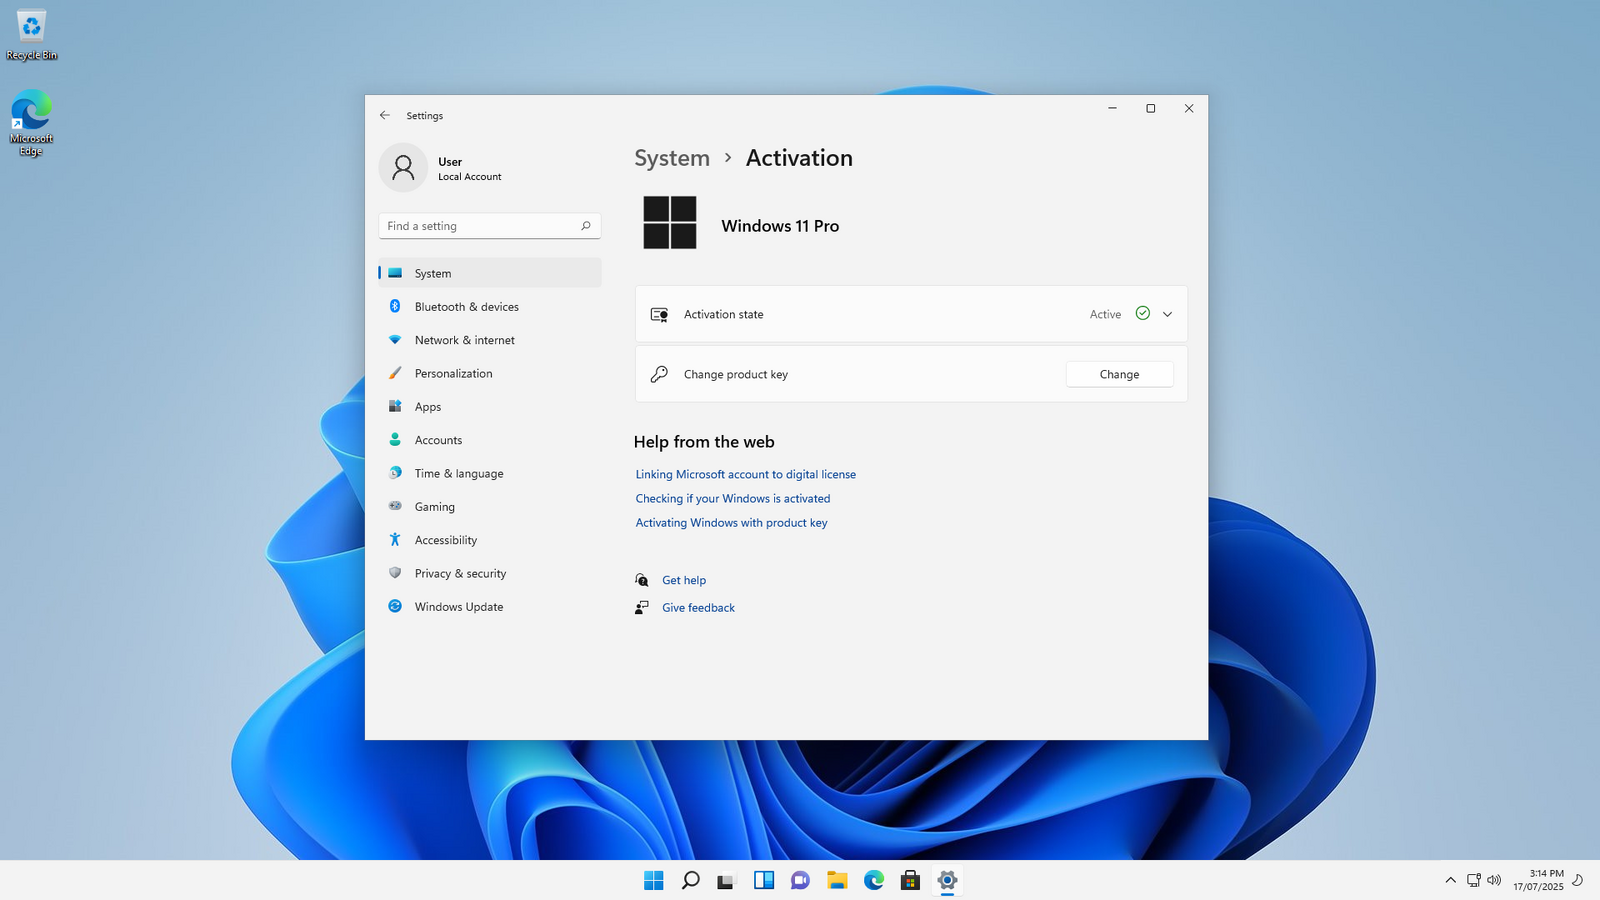Click the User account avatar icon
Viewport: 1600px width, 900px height.
pyautogui.click(x=403, y=167)
